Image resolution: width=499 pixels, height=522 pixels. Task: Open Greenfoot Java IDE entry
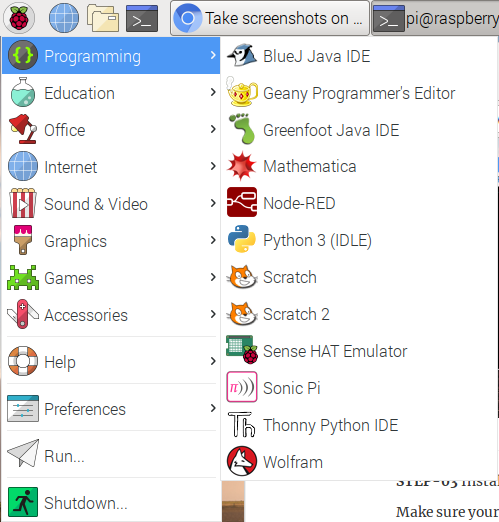359,129
